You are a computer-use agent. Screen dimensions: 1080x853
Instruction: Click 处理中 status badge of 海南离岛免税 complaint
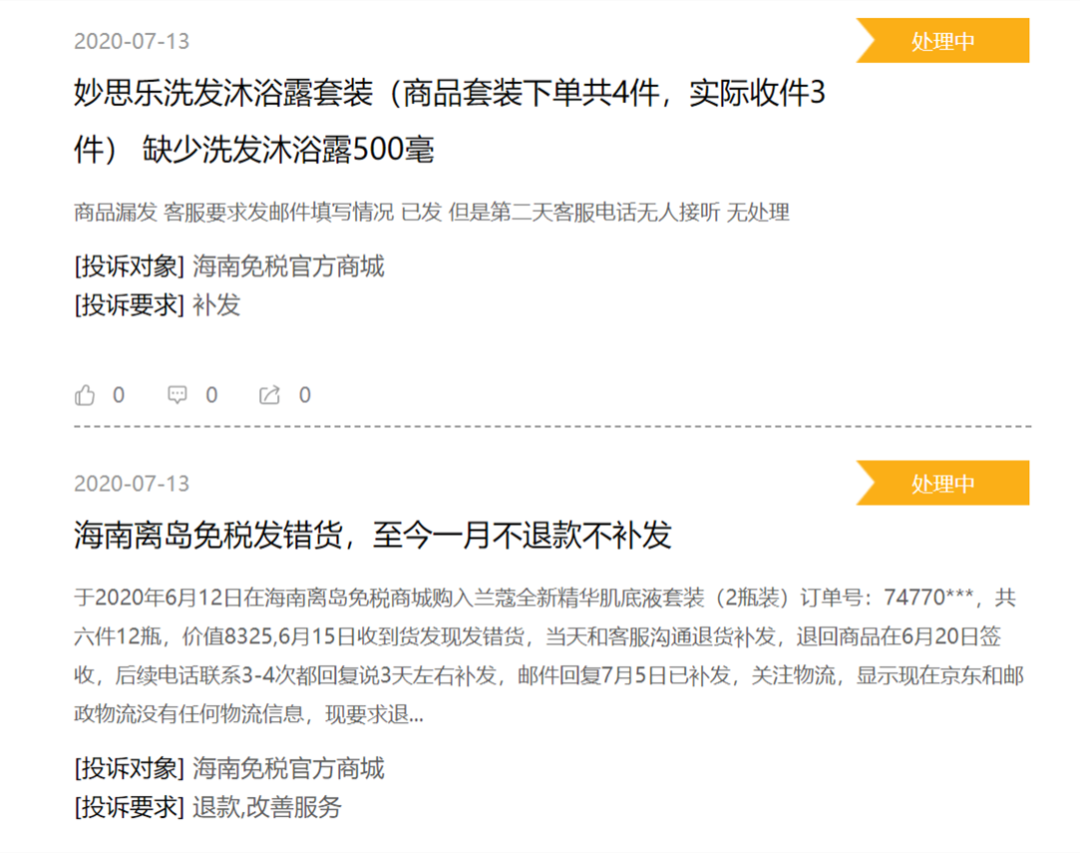click(x=942, y=483)
